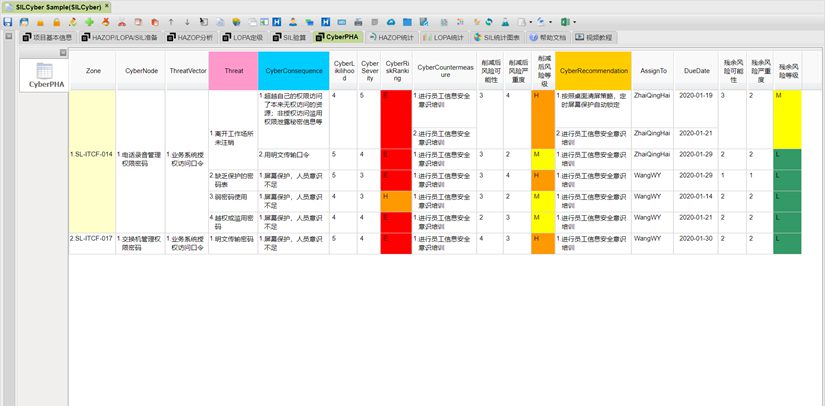Click the save icon in the toolbar
Viewport: 825px width, 406px height.
click(8, 21)
